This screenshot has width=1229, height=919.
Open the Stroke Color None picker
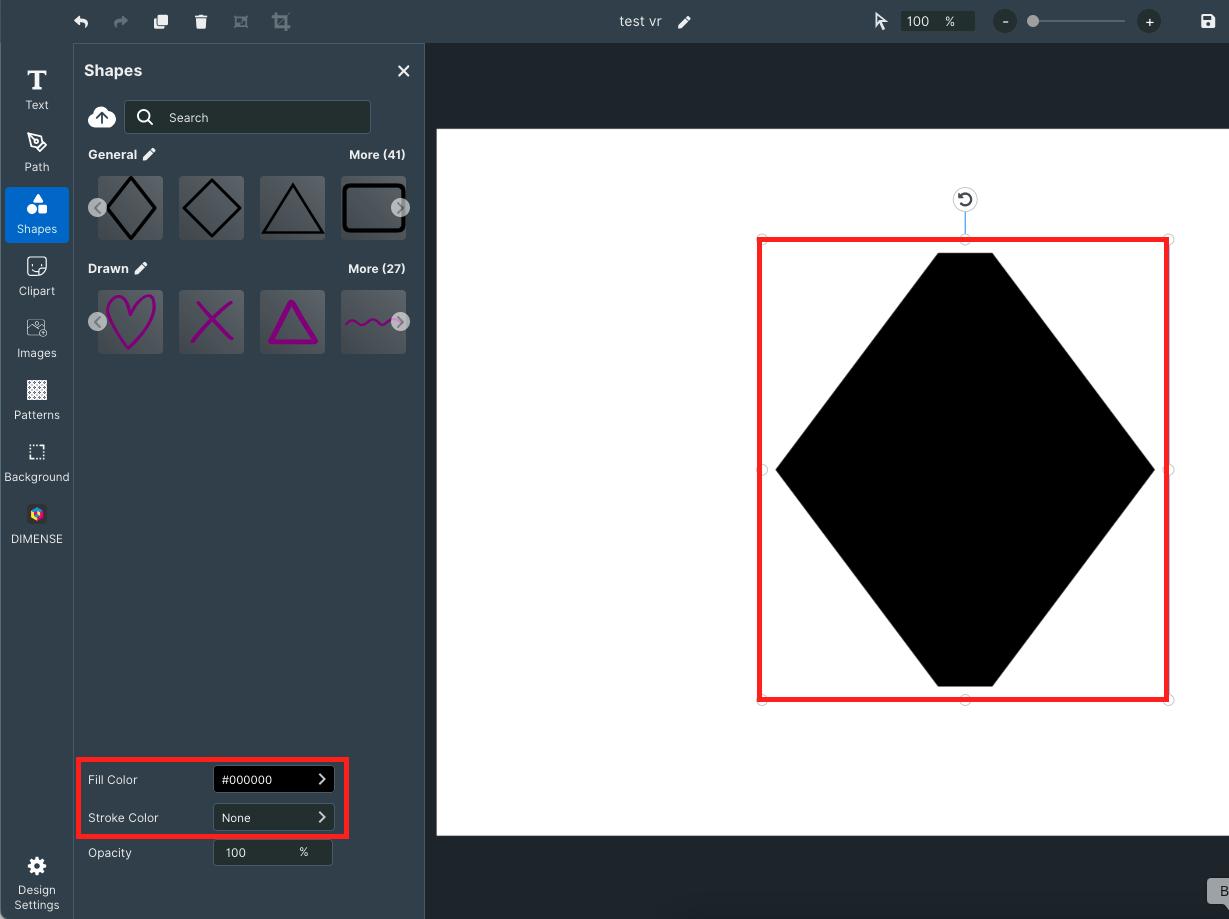point(274,817)
